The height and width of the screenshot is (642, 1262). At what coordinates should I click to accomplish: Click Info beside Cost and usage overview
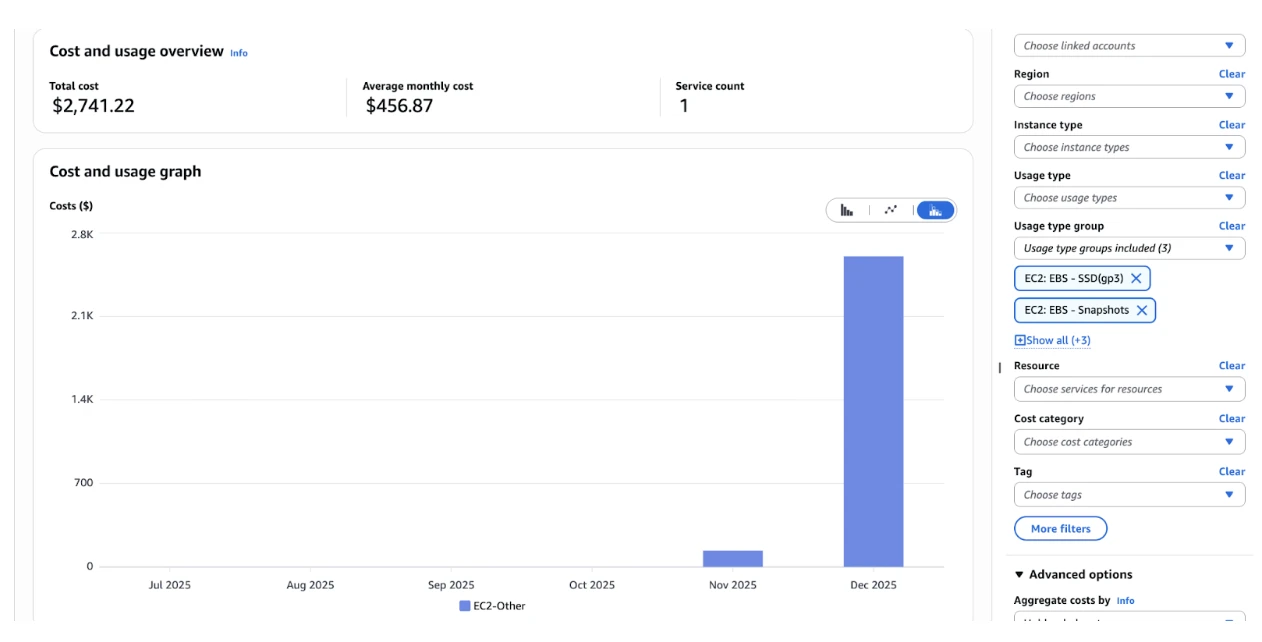click(x=238, y=52)
